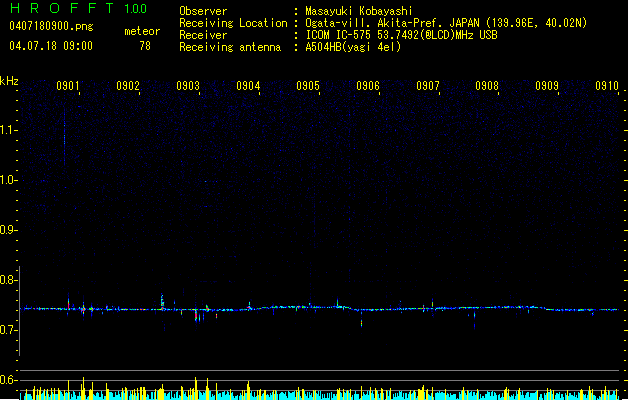Click the A504HB(yagi 4el) antenna value
Screen dimensions: 629x400
[x=353, y=47]
